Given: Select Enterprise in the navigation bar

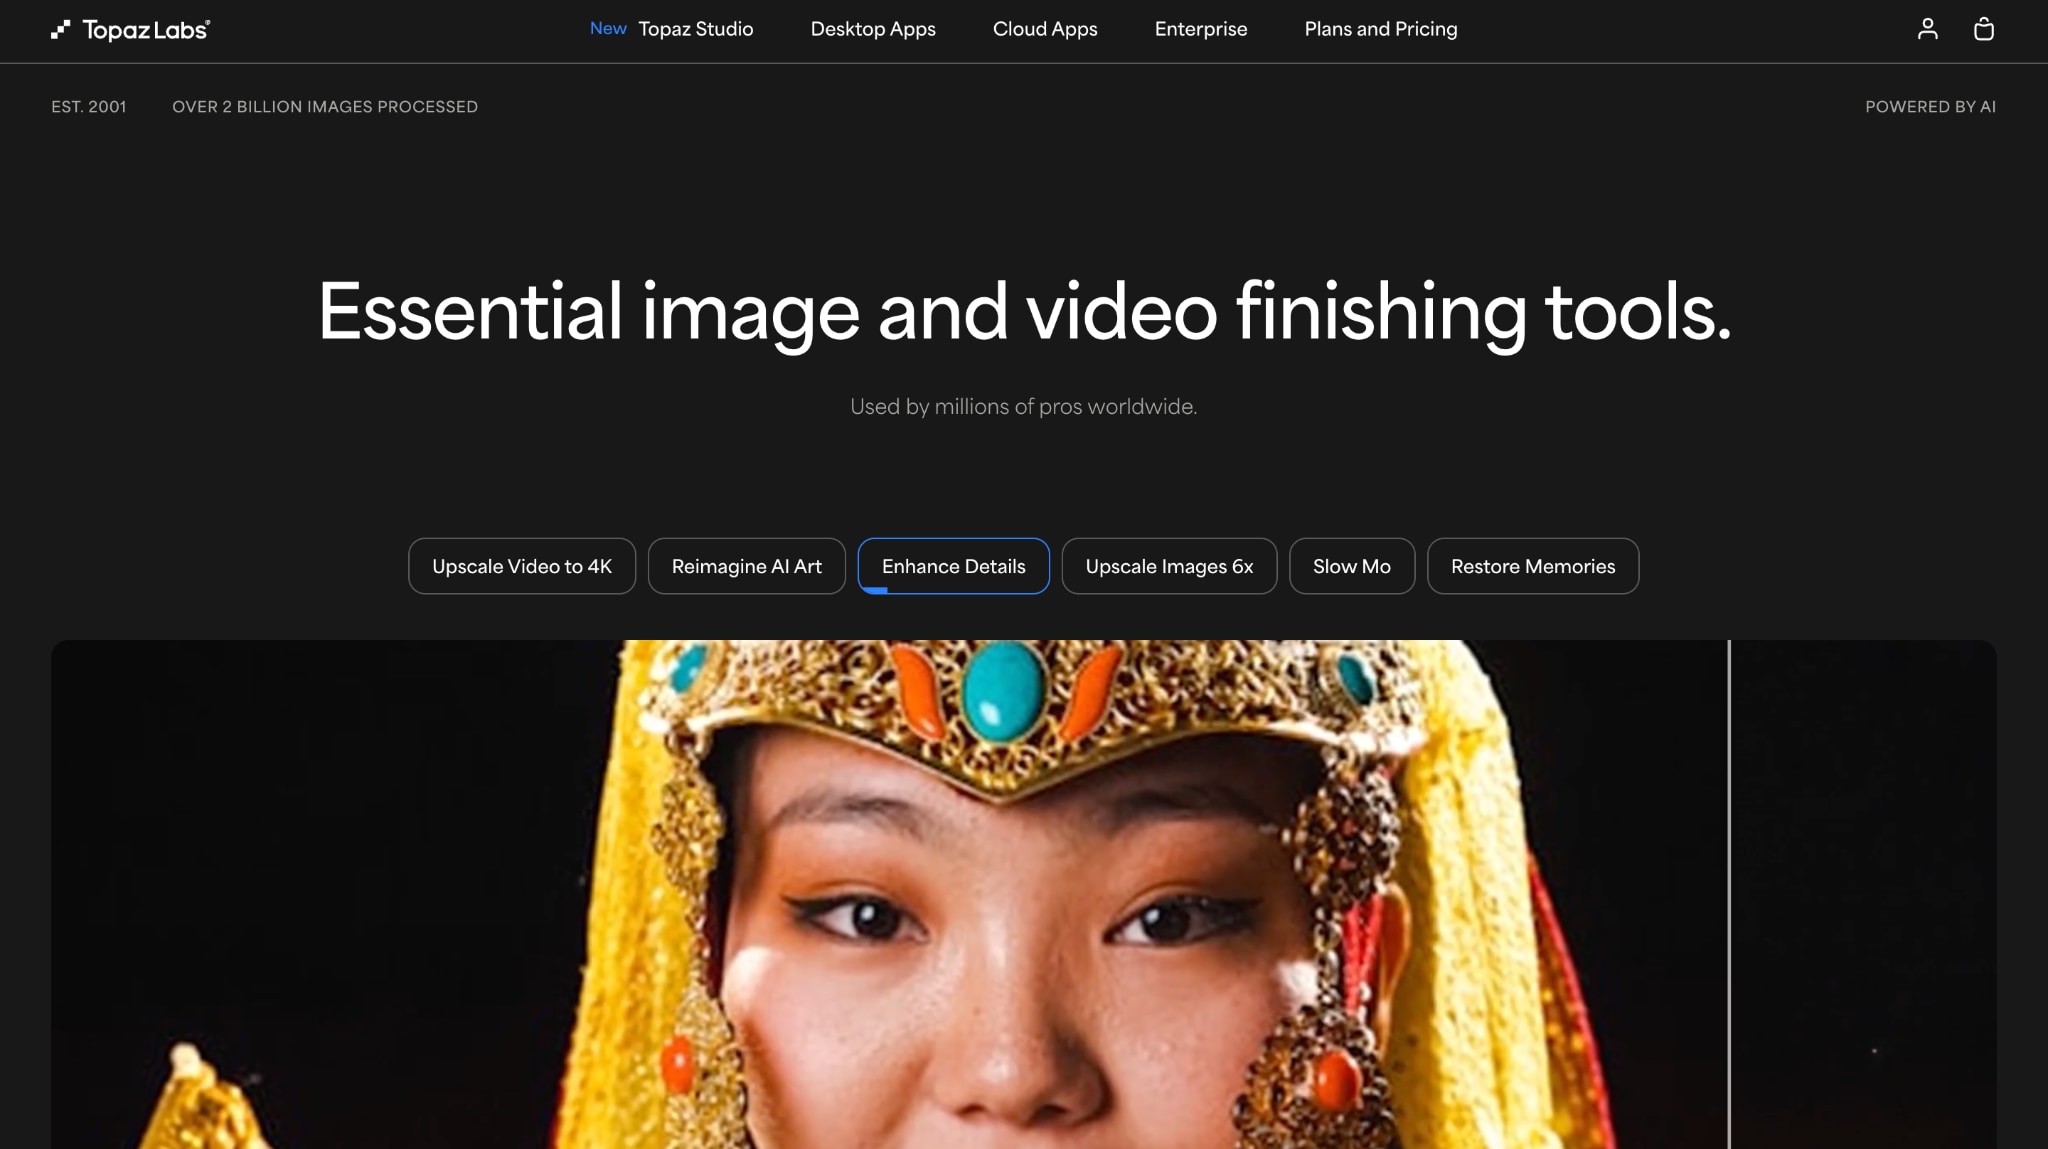Looking at the screenshot, I should 1201,30.
